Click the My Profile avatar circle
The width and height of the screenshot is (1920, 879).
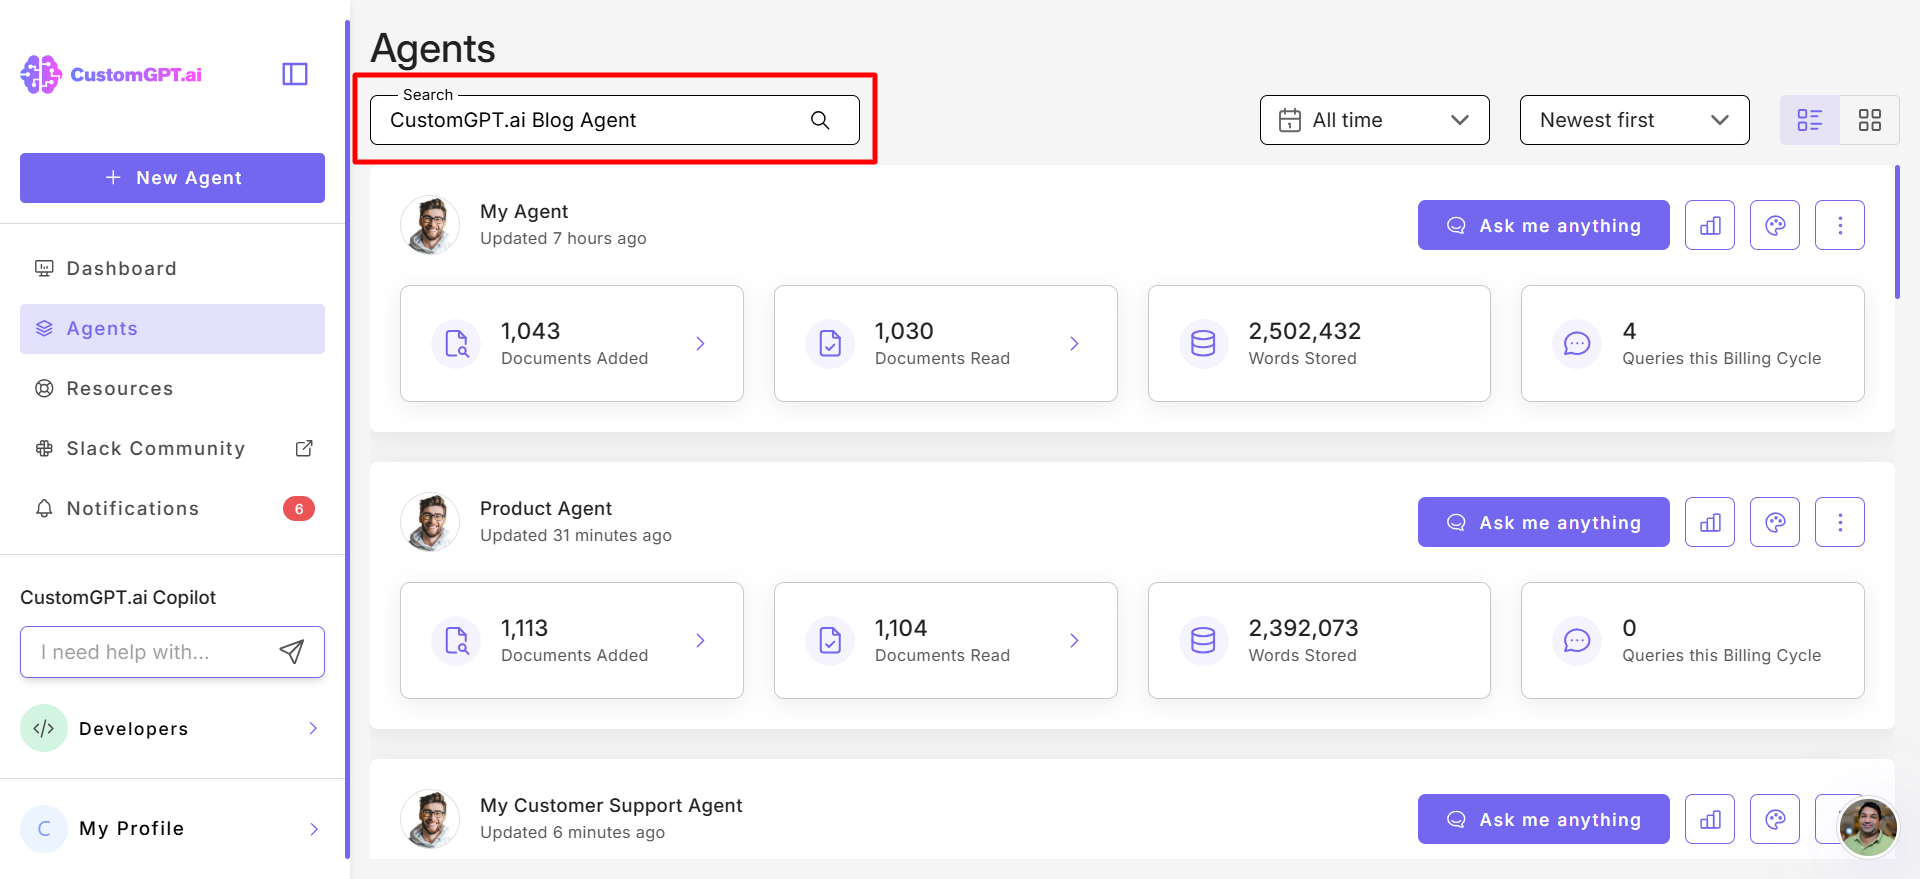pyautogui.click(x=44, y=828)
